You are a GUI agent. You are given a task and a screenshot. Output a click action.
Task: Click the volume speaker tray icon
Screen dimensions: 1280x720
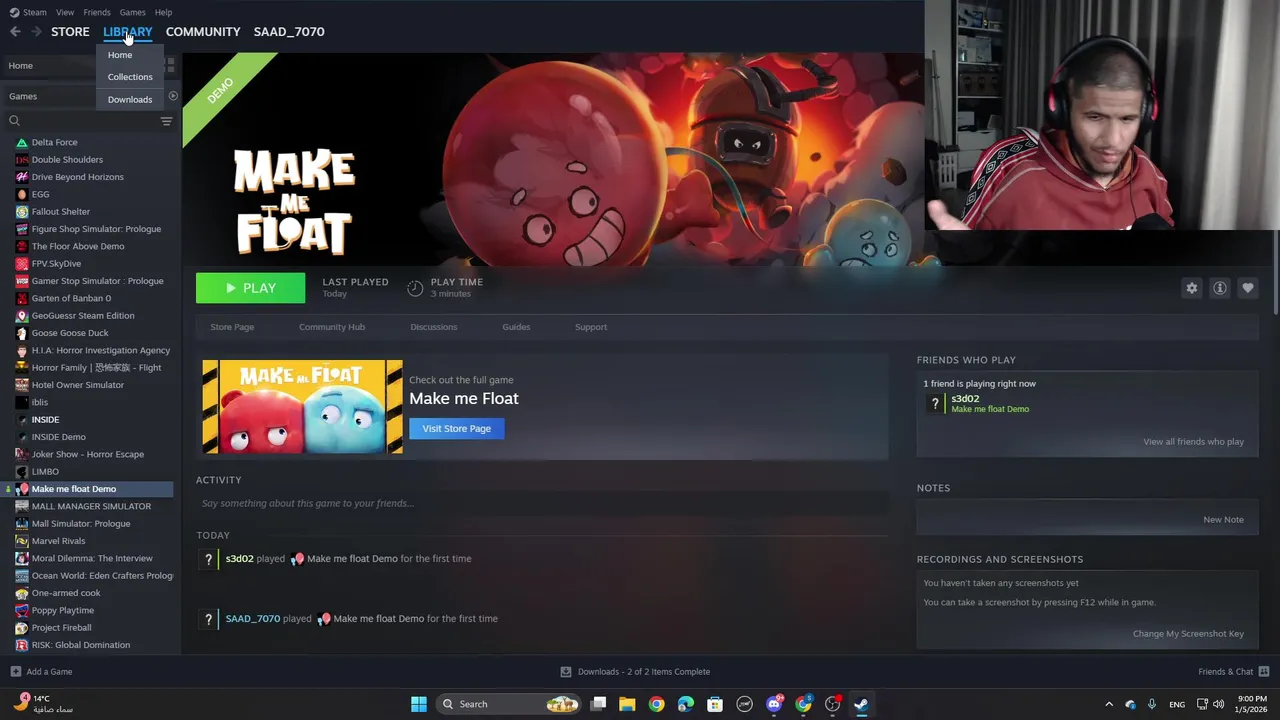[x=1219, y=704]
